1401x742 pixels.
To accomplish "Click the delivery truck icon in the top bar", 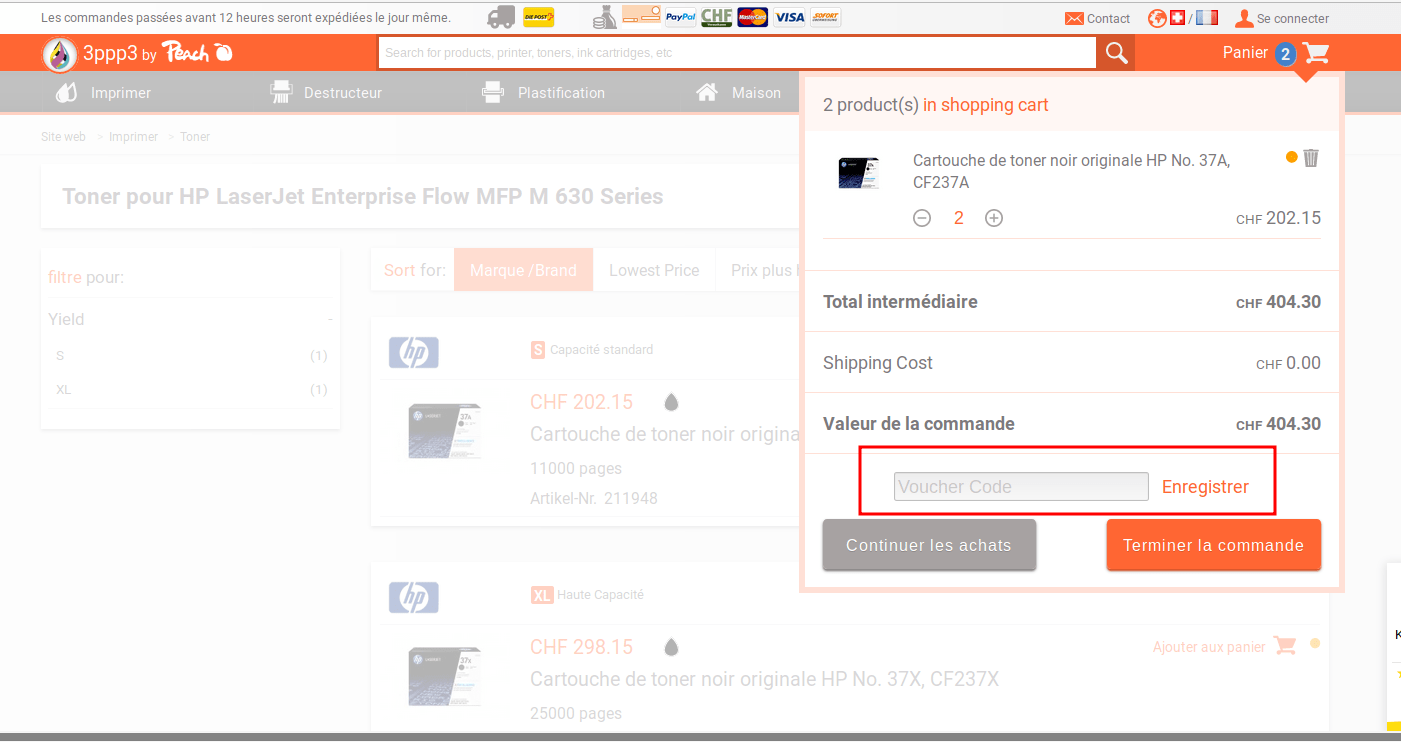I will click(x=500, y=17).
